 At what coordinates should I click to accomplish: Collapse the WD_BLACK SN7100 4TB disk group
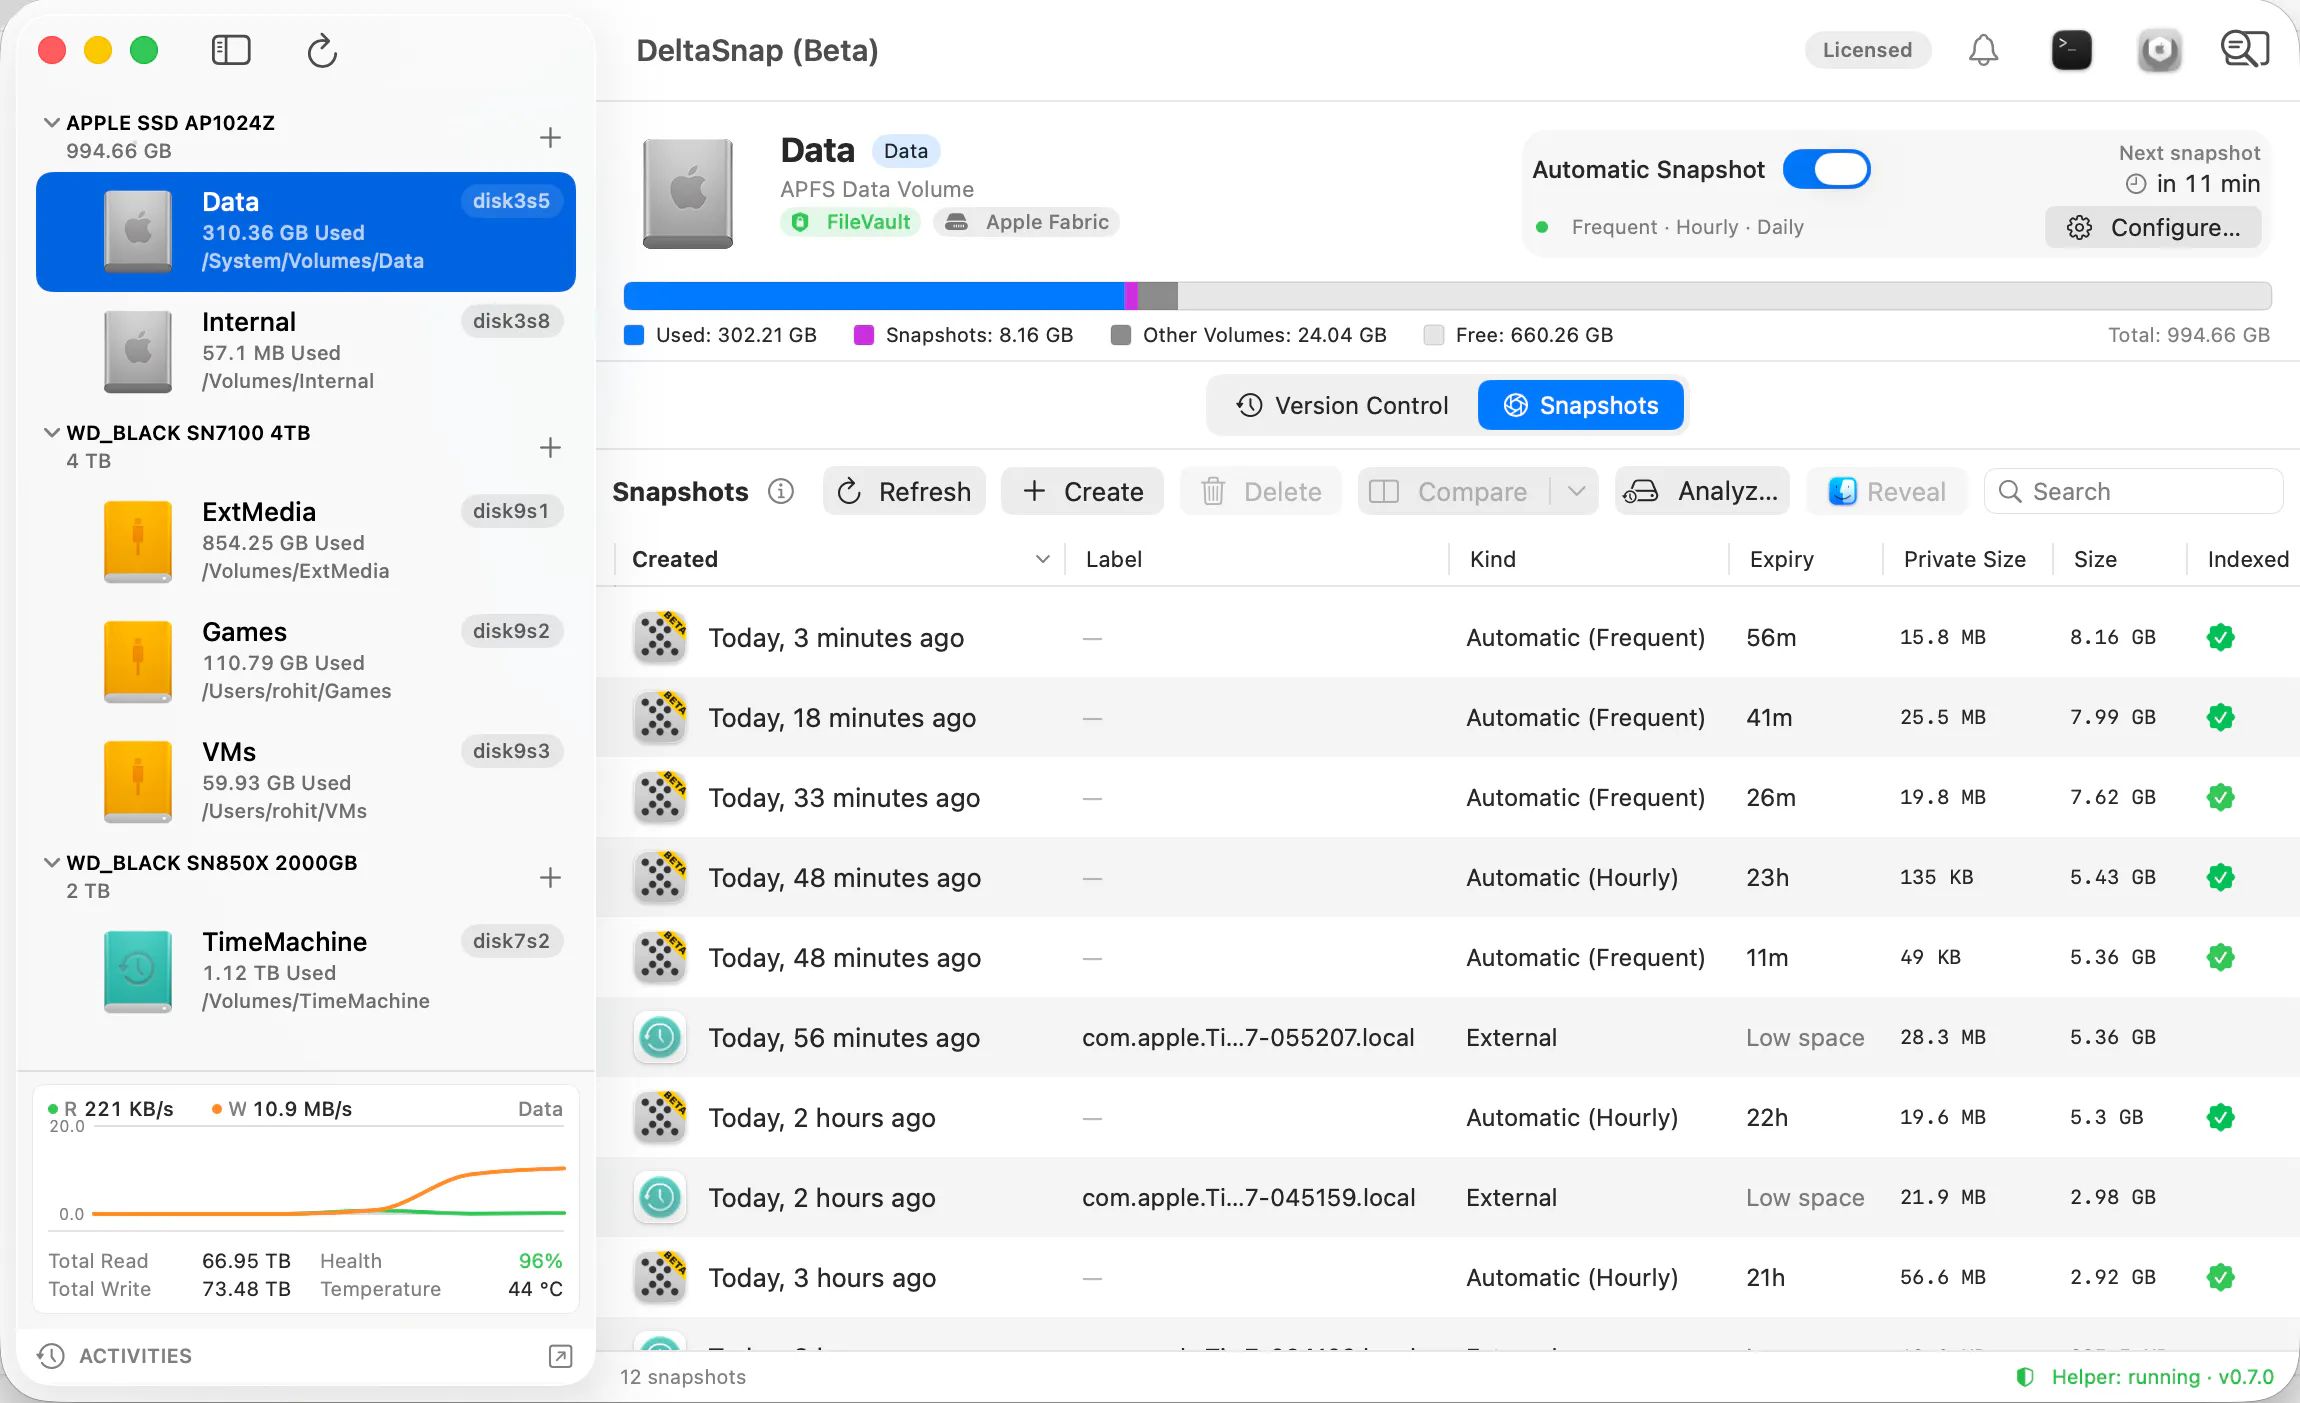click(51, 432)
